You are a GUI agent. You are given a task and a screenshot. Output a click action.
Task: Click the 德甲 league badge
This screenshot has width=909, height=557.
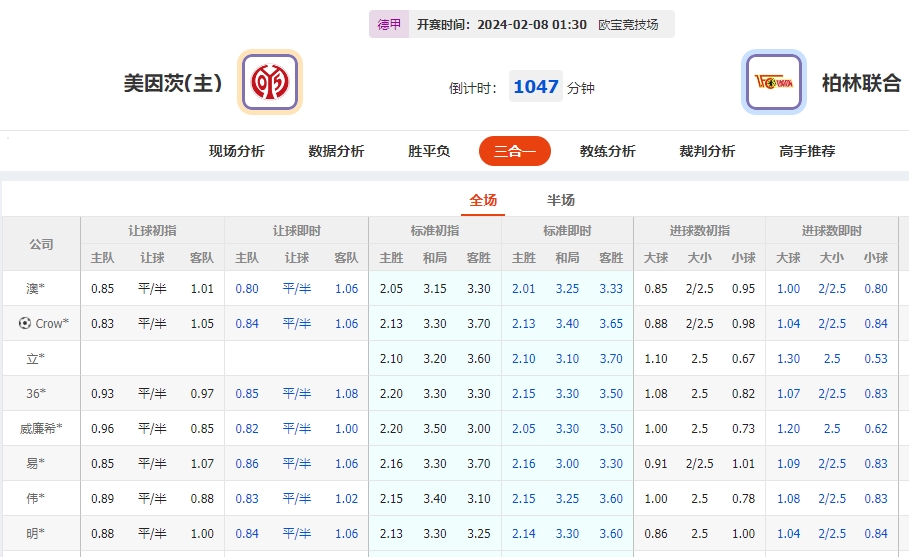(389, 24)
